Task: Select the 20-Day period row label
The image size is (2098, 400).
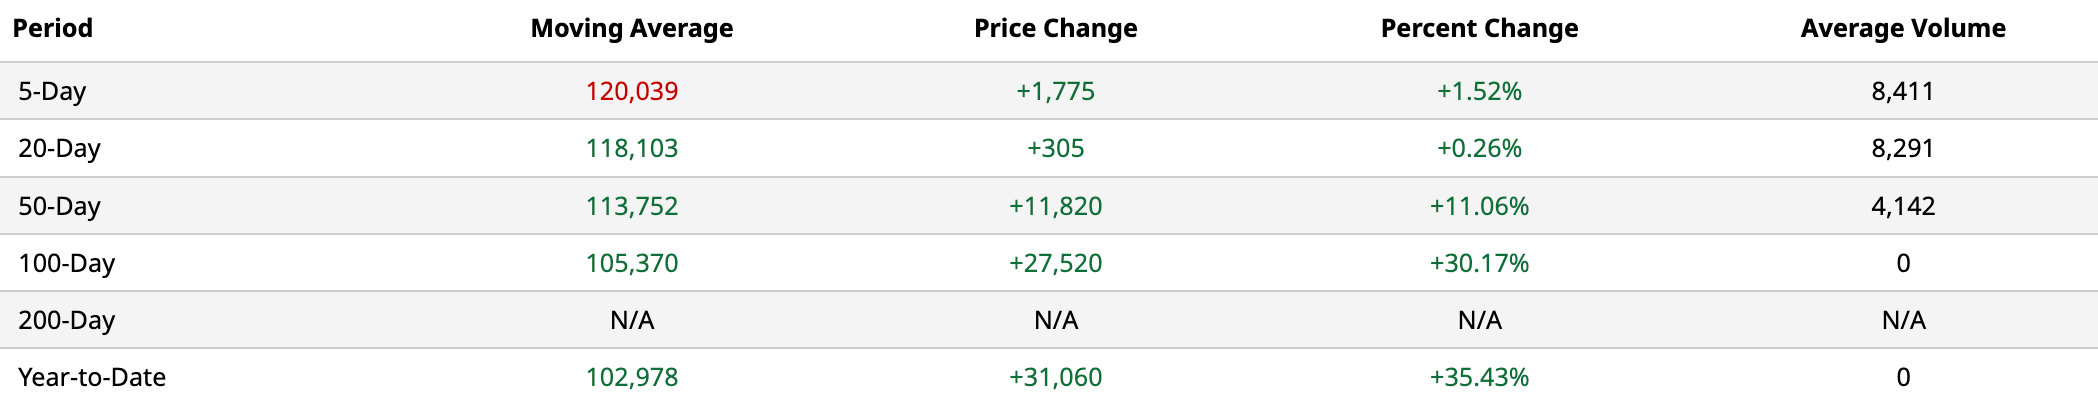Action: click(59, 148)
